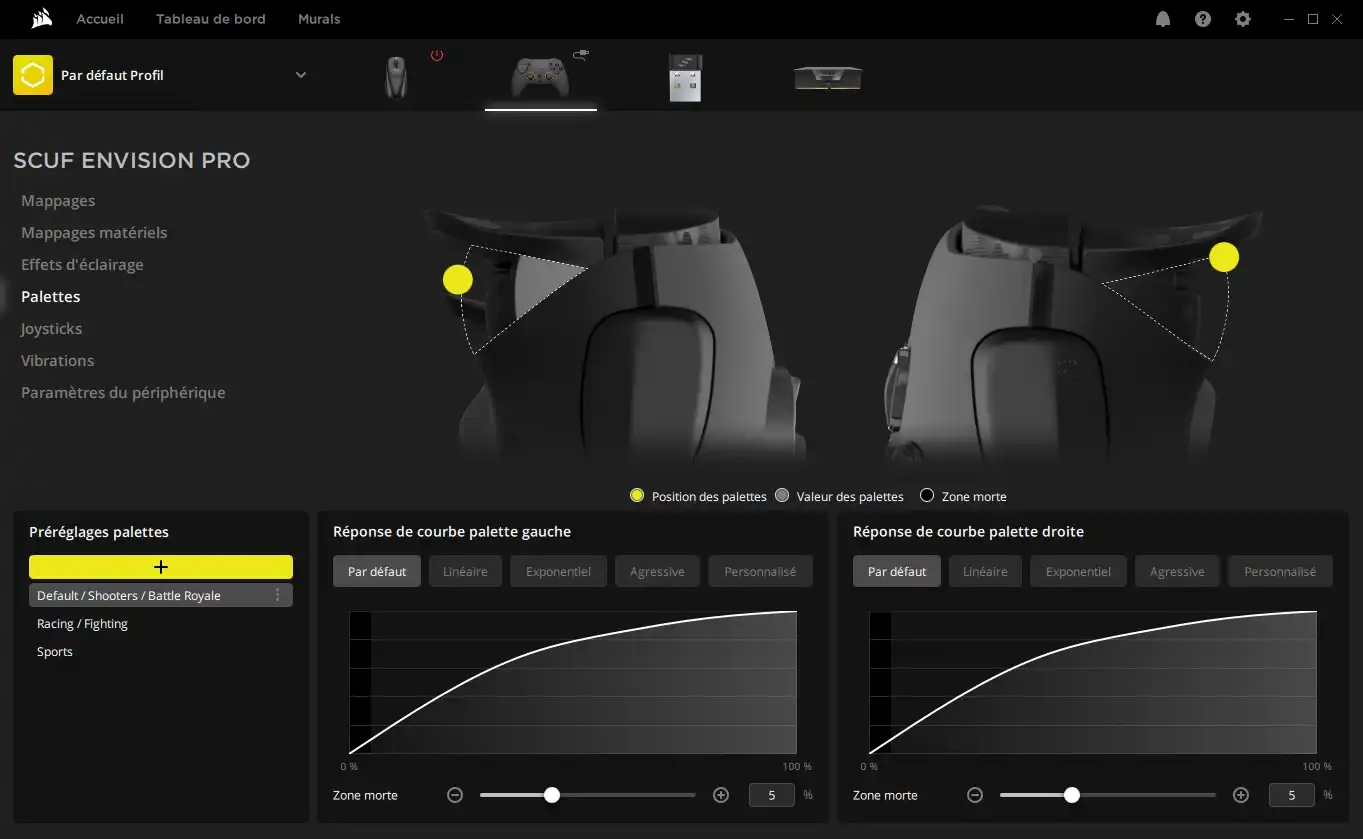Click the right paddle dead zone value field
This screenshot has width=1363, height=839.
click(1291, 795)
